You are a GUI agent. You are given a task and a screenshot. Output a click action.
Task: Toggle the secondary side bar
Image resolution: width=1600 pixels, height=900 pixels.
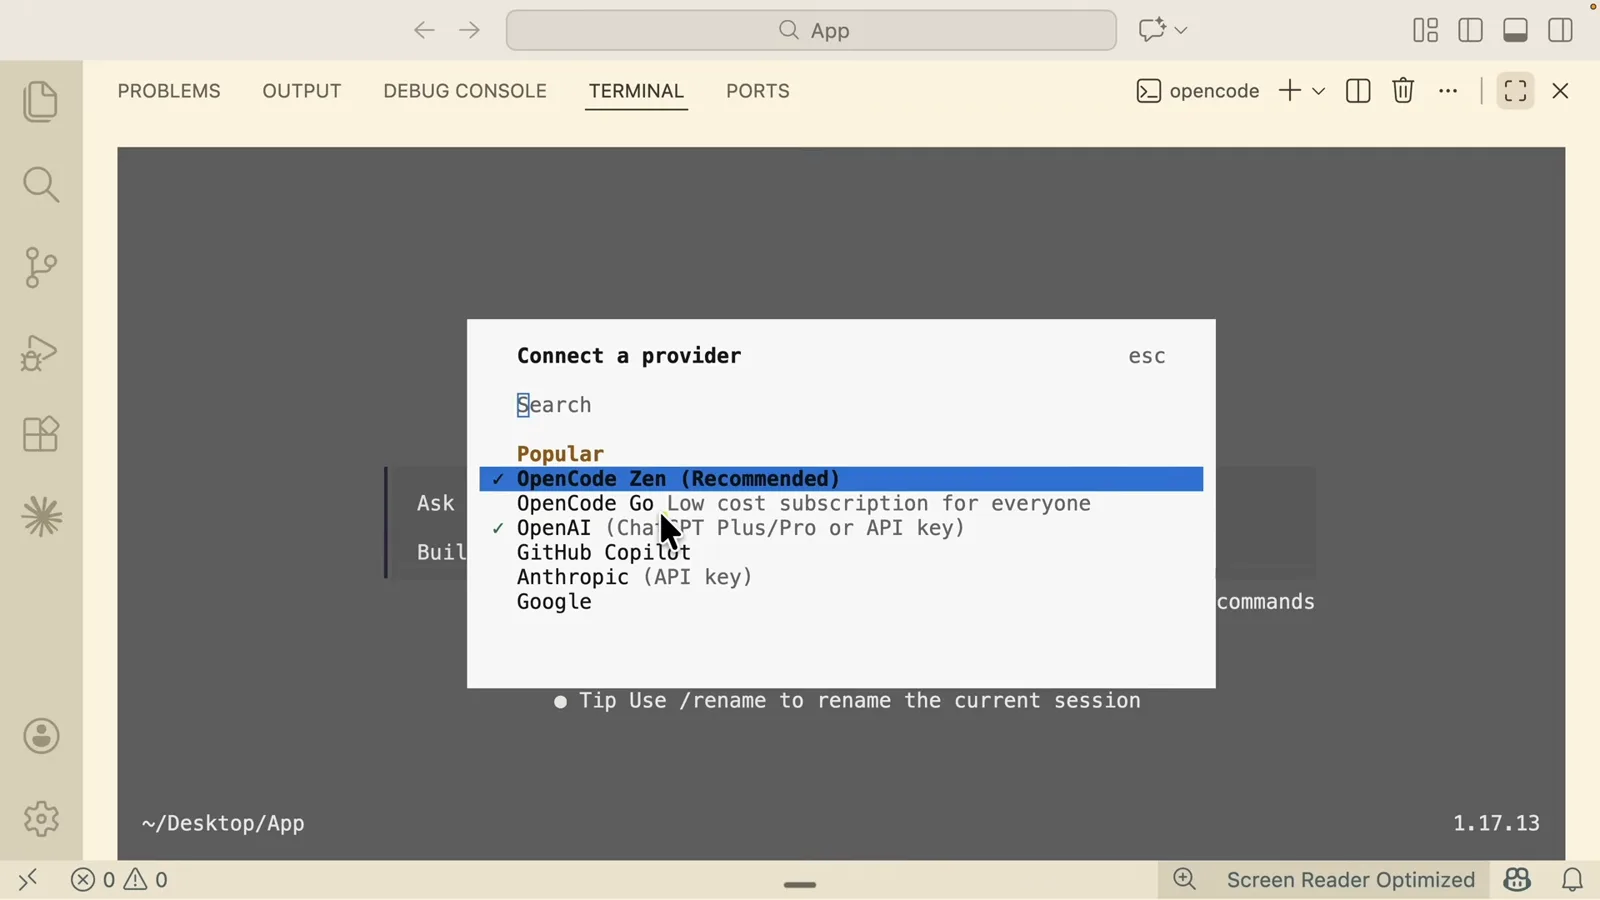pos(1560,30)
